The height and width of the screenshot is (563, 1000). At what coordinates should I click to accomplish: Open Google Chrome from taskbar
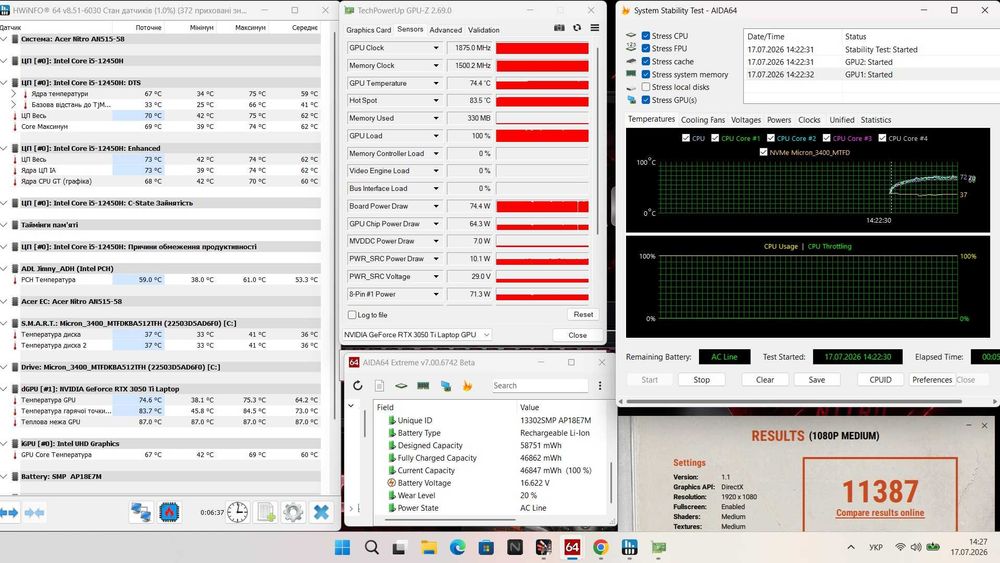(601, 547)
